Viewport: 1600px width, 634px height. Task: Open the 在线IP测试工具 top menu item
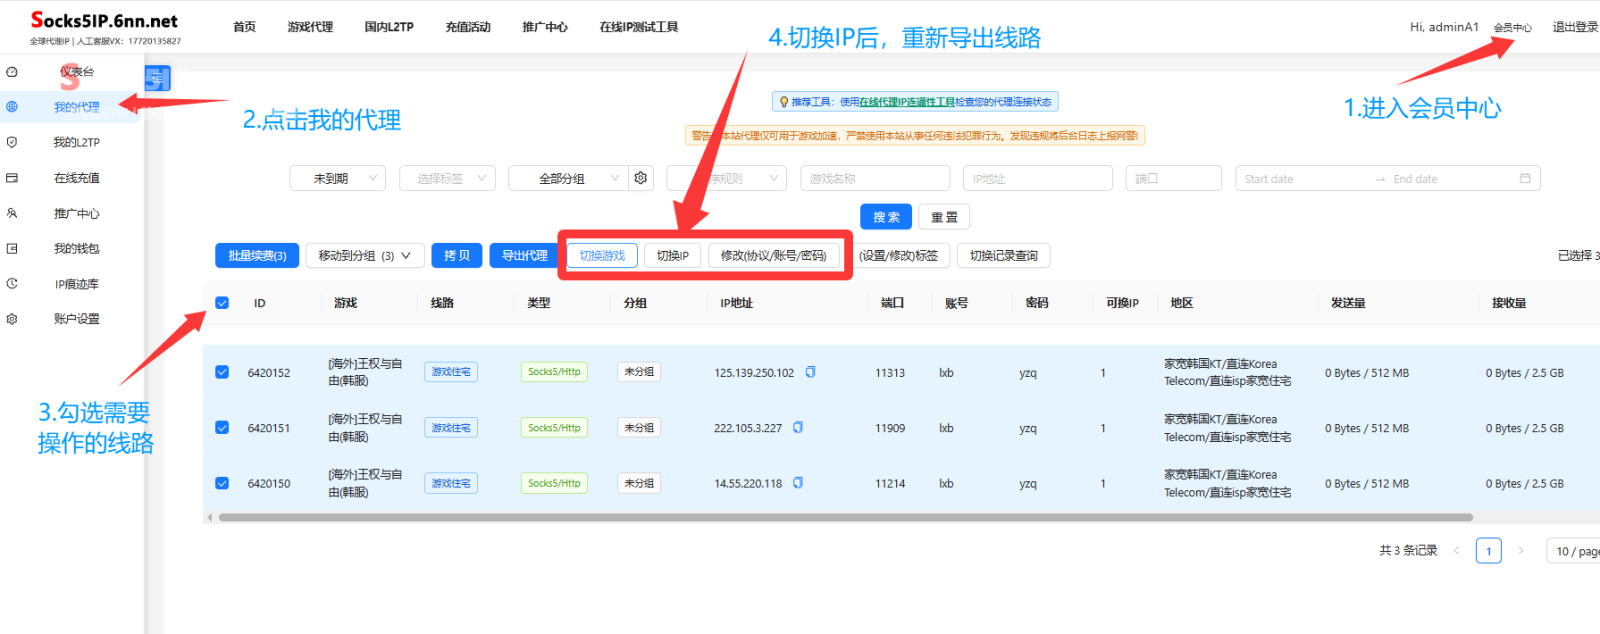tap(639, 27)
